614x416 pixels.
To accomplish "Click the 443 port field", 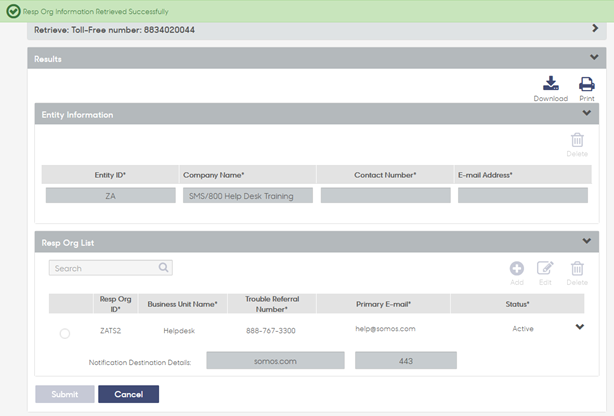I will 406,360.
